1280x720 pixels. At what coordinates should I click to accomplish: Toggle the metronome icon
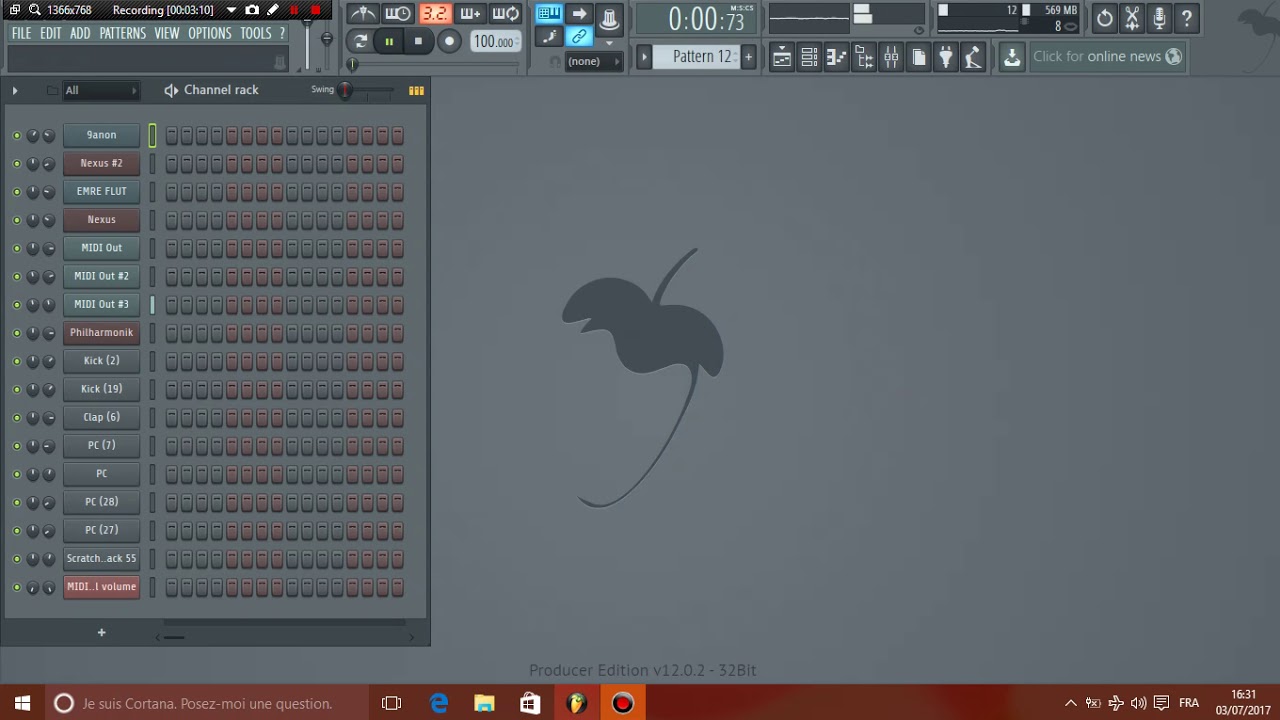click(363, 13)
